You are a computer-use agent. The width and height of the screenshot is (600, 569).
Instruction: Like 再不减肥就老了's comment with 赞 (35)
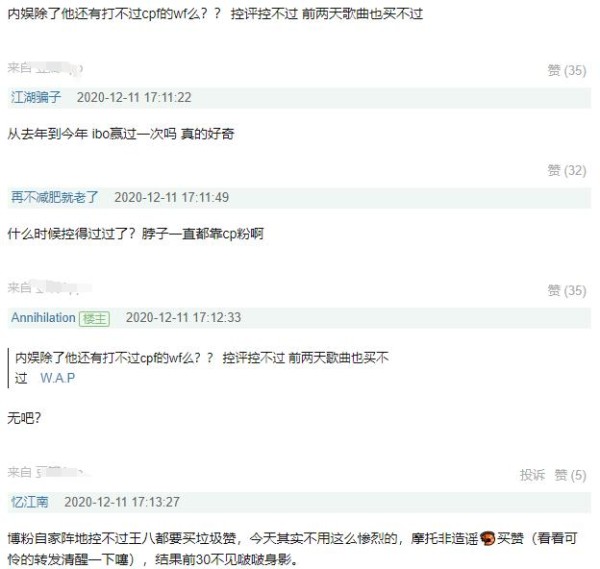click(567, 290)
